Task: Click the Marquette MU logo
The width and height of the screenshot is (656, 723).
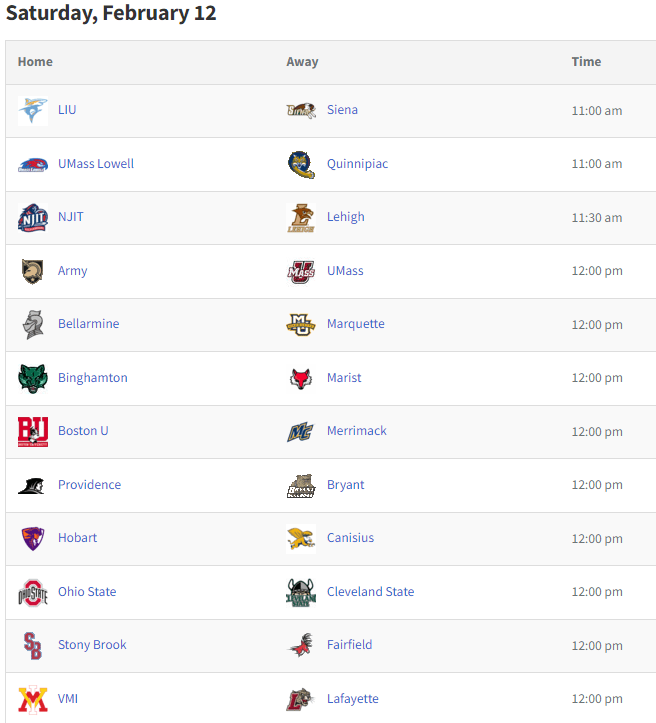Action: tap(301, 325)
